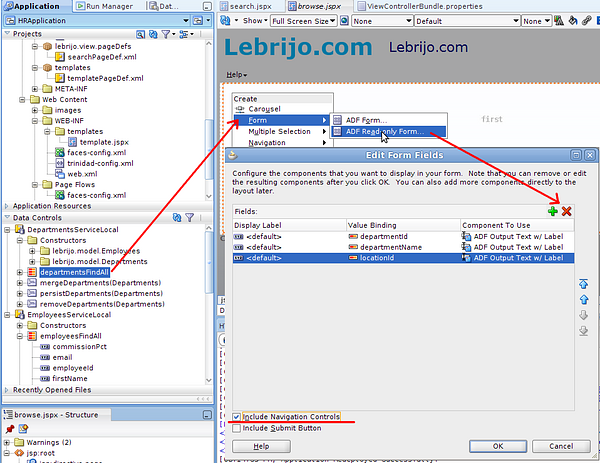Image resolution: width=600 pixels, height=463 pixels.
Task: Enable the Include Submit Button checkbox
Action: [x=236, y=428]
